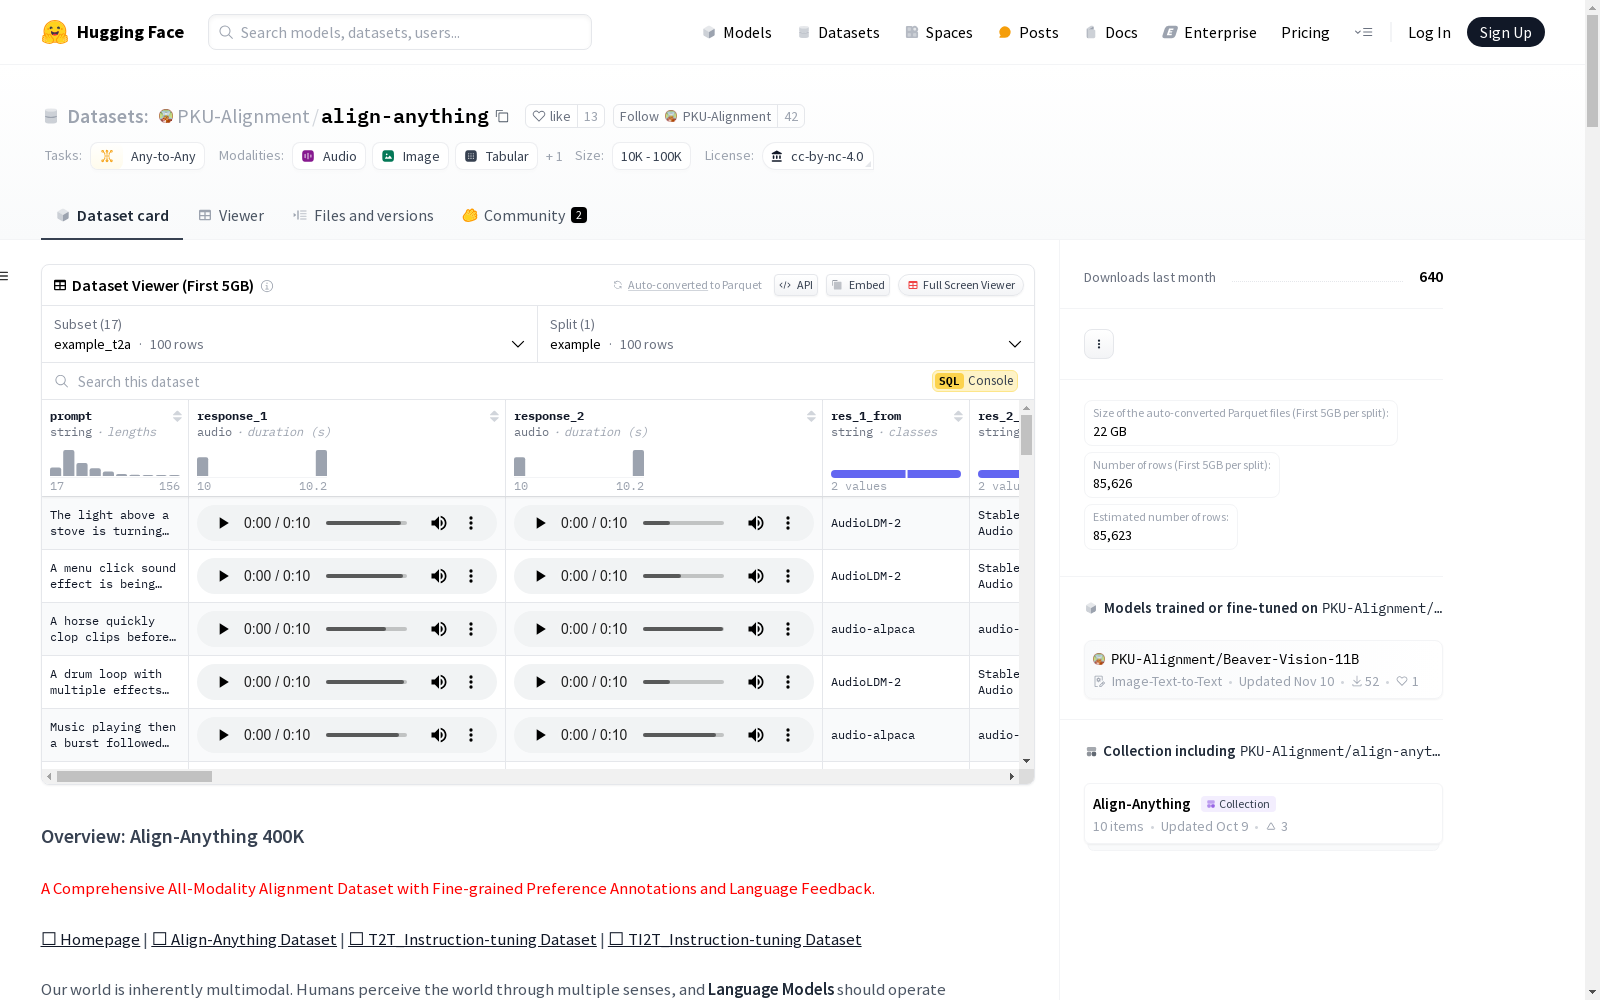This screenshot has height=1000, width=1600.
Task: Open the three-dot downloads options button
Action: (1099, 344)
